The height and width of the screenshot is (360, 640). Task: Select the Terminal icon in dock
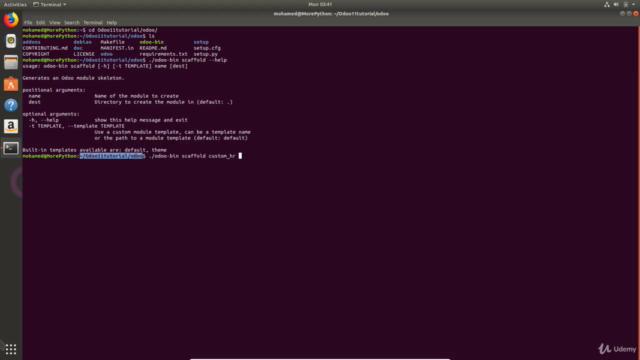(11, 148)
